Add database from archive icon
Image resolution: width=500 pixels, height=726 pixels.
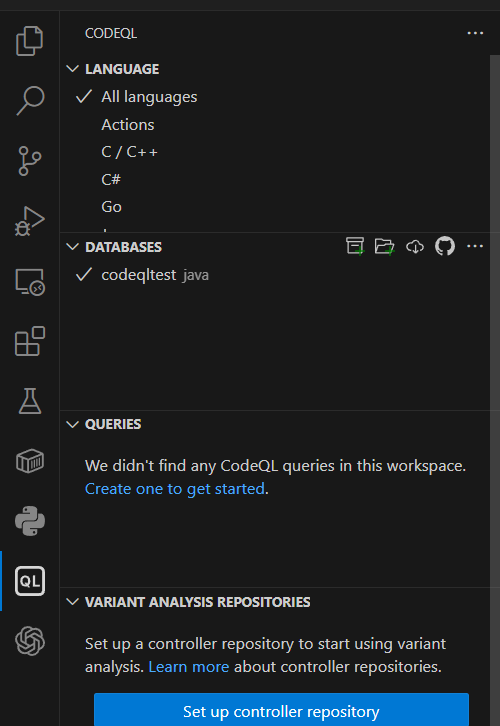355,246
